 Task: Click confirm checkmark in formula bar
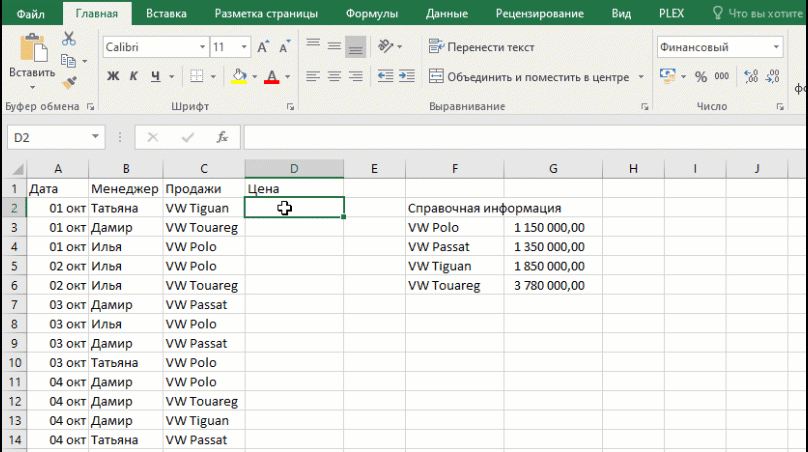click(x=188, y=137)
